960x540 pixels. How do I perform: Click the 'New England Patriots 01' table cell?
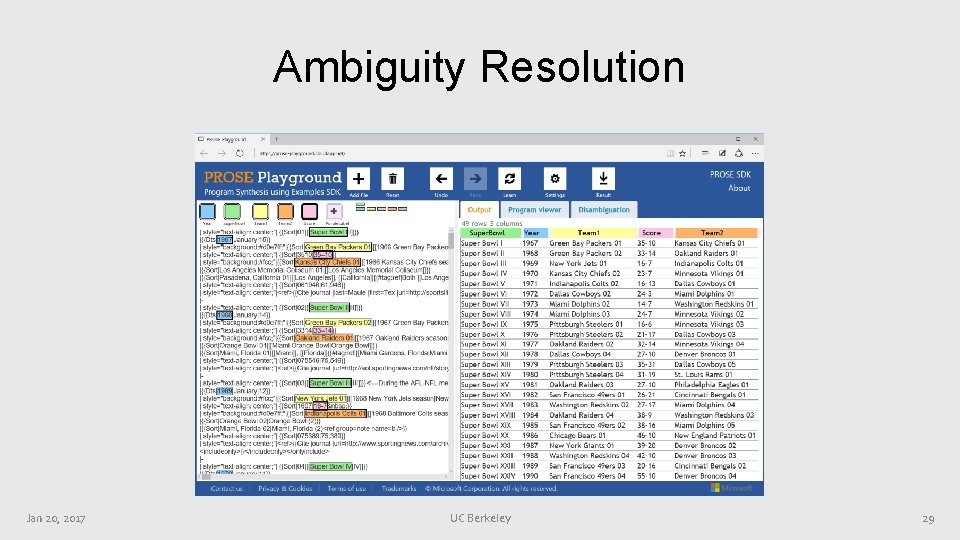coord(715,435)
